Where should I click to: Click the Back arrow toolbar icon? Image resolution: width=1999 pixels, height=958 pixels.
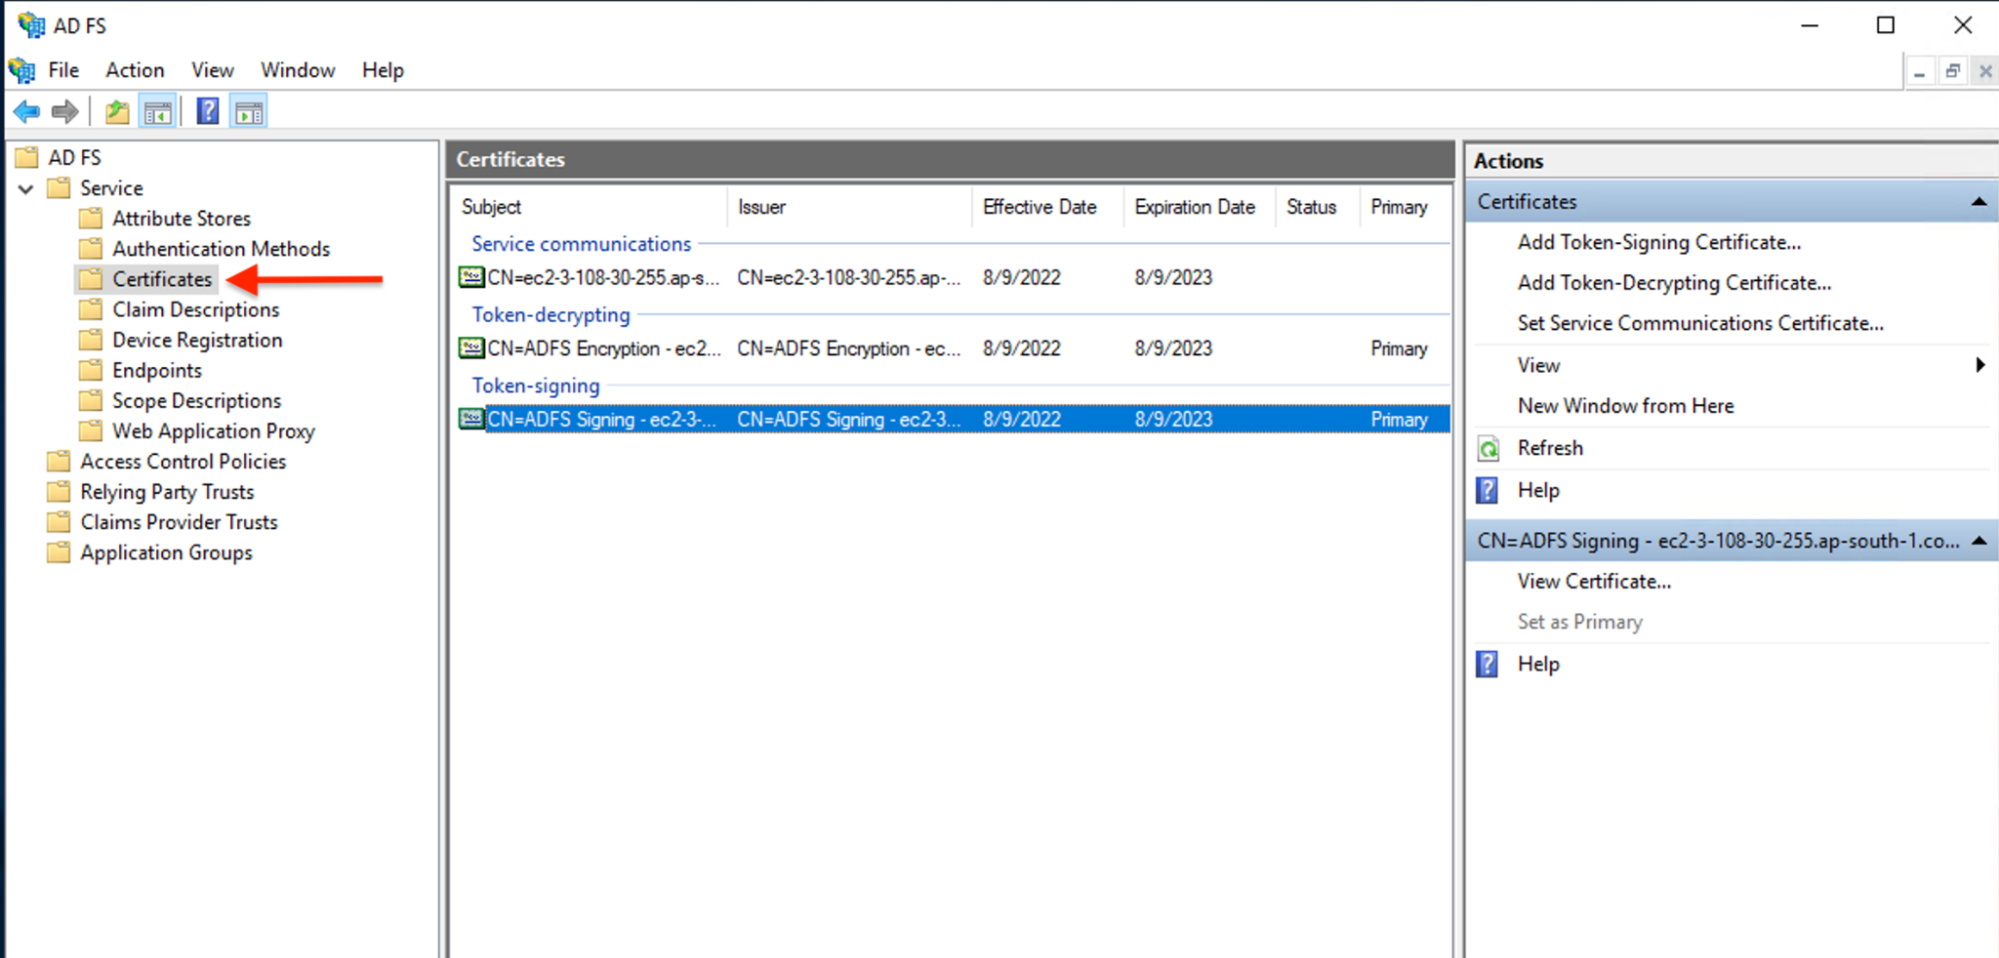click(x=27, y=112)
